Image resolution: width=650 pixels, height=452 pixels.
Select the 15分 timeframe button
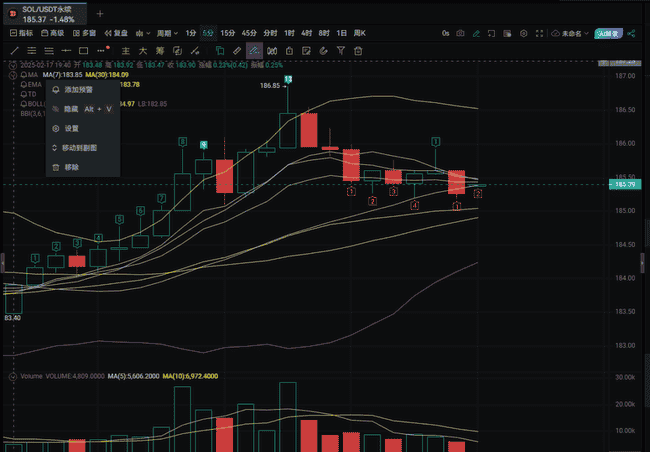pyautogui.click(x=228, y=33)
